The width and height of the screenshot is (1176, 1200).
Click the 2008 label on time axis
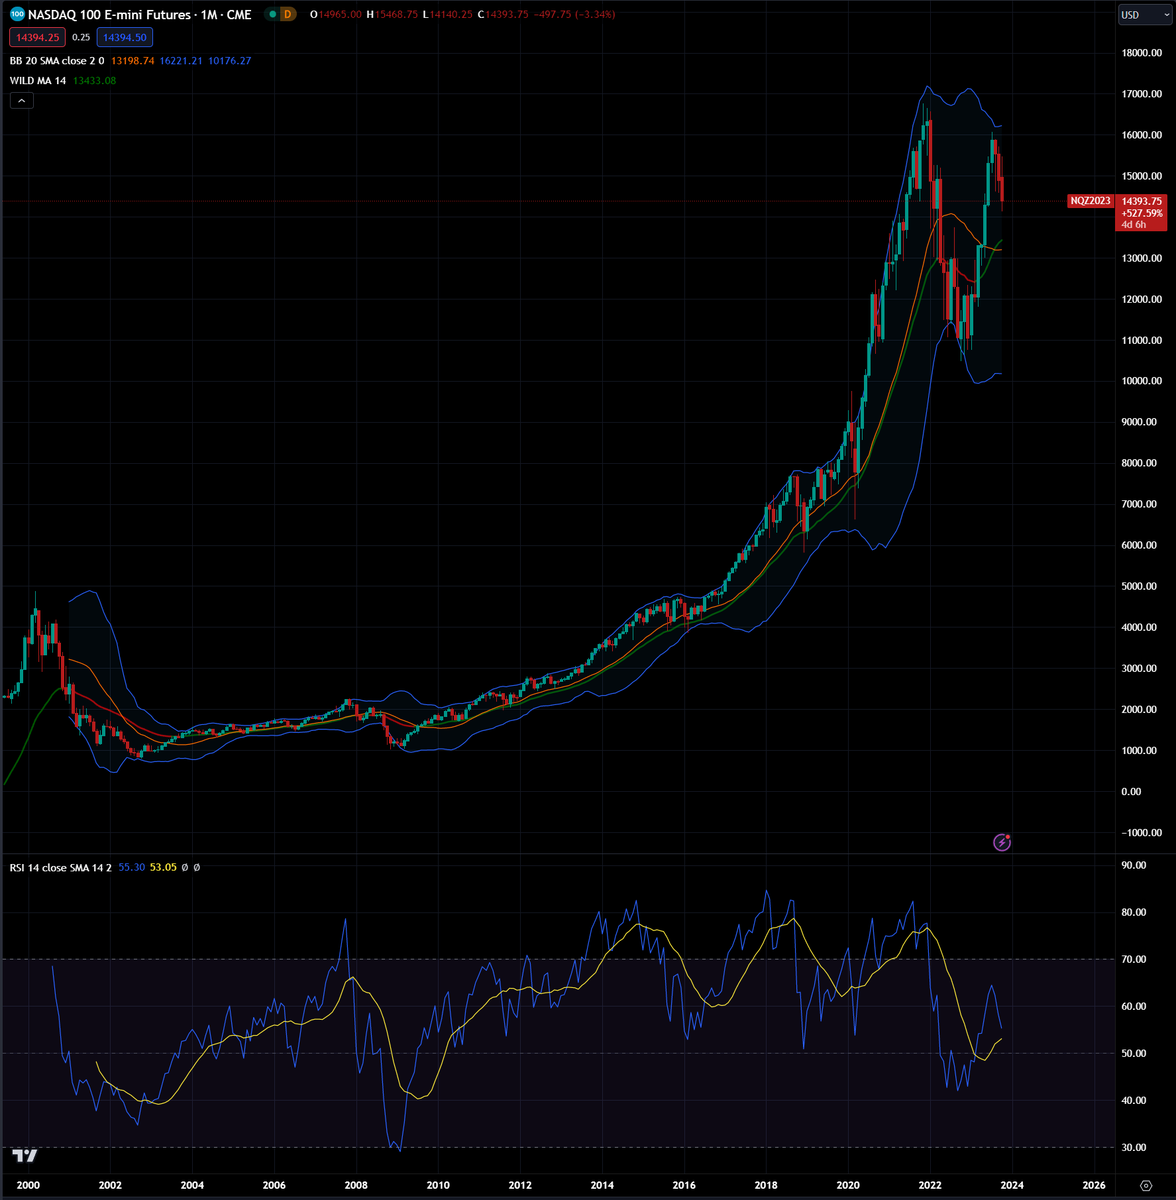point(356,1184)
